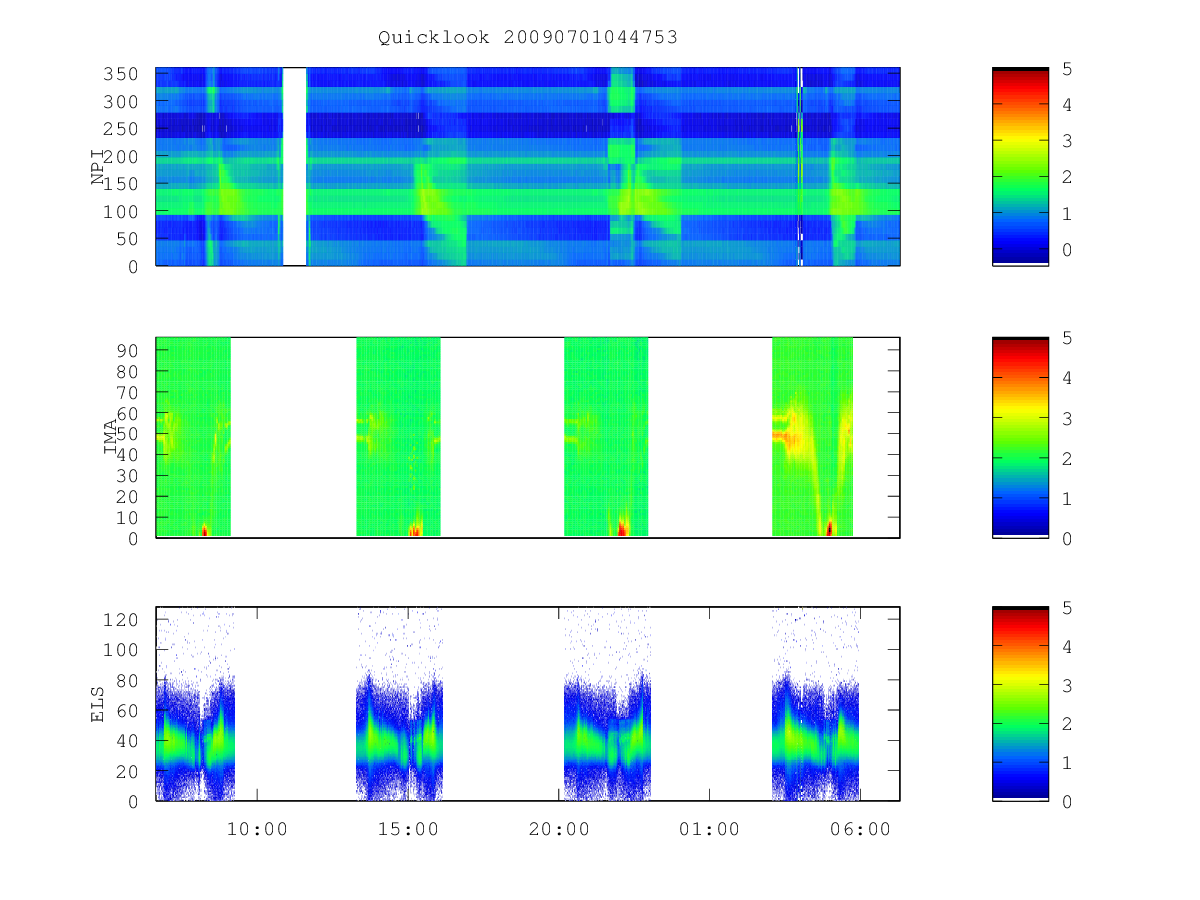Click the ELS panel color scale bar

tap(1020, 704)
